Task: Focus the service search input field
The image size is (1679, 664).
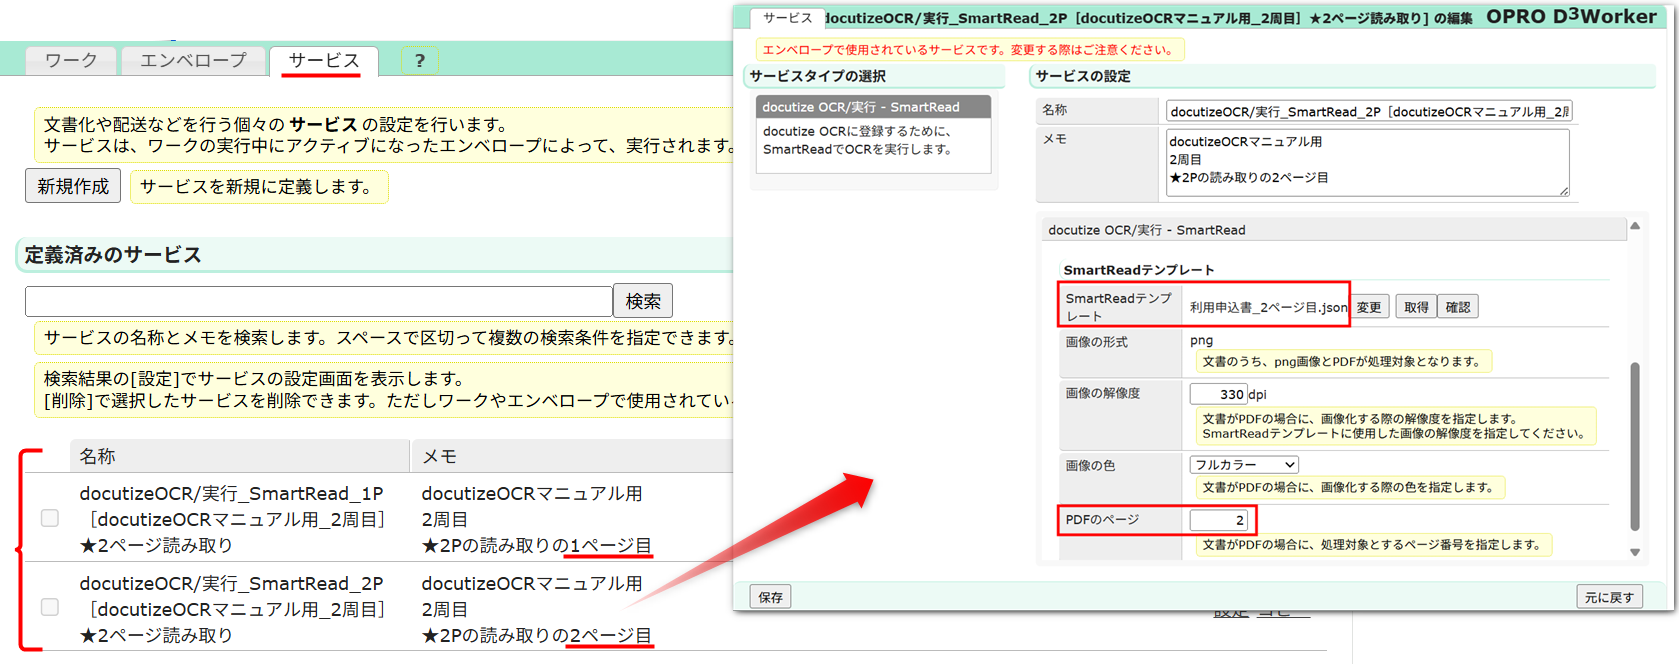Action: (318, 301)
